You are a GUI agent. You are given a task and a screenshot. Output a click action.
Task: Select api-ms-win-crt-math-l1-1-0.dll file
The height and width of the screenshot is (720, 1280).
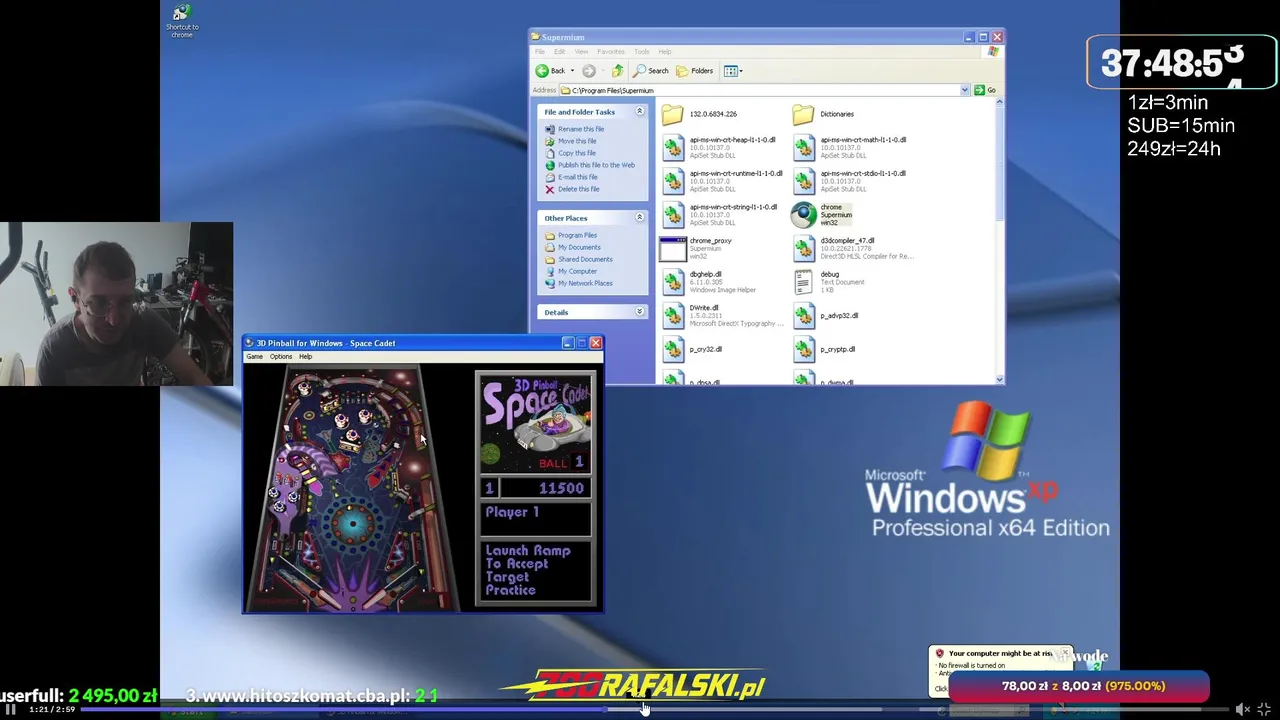point(850,148)
